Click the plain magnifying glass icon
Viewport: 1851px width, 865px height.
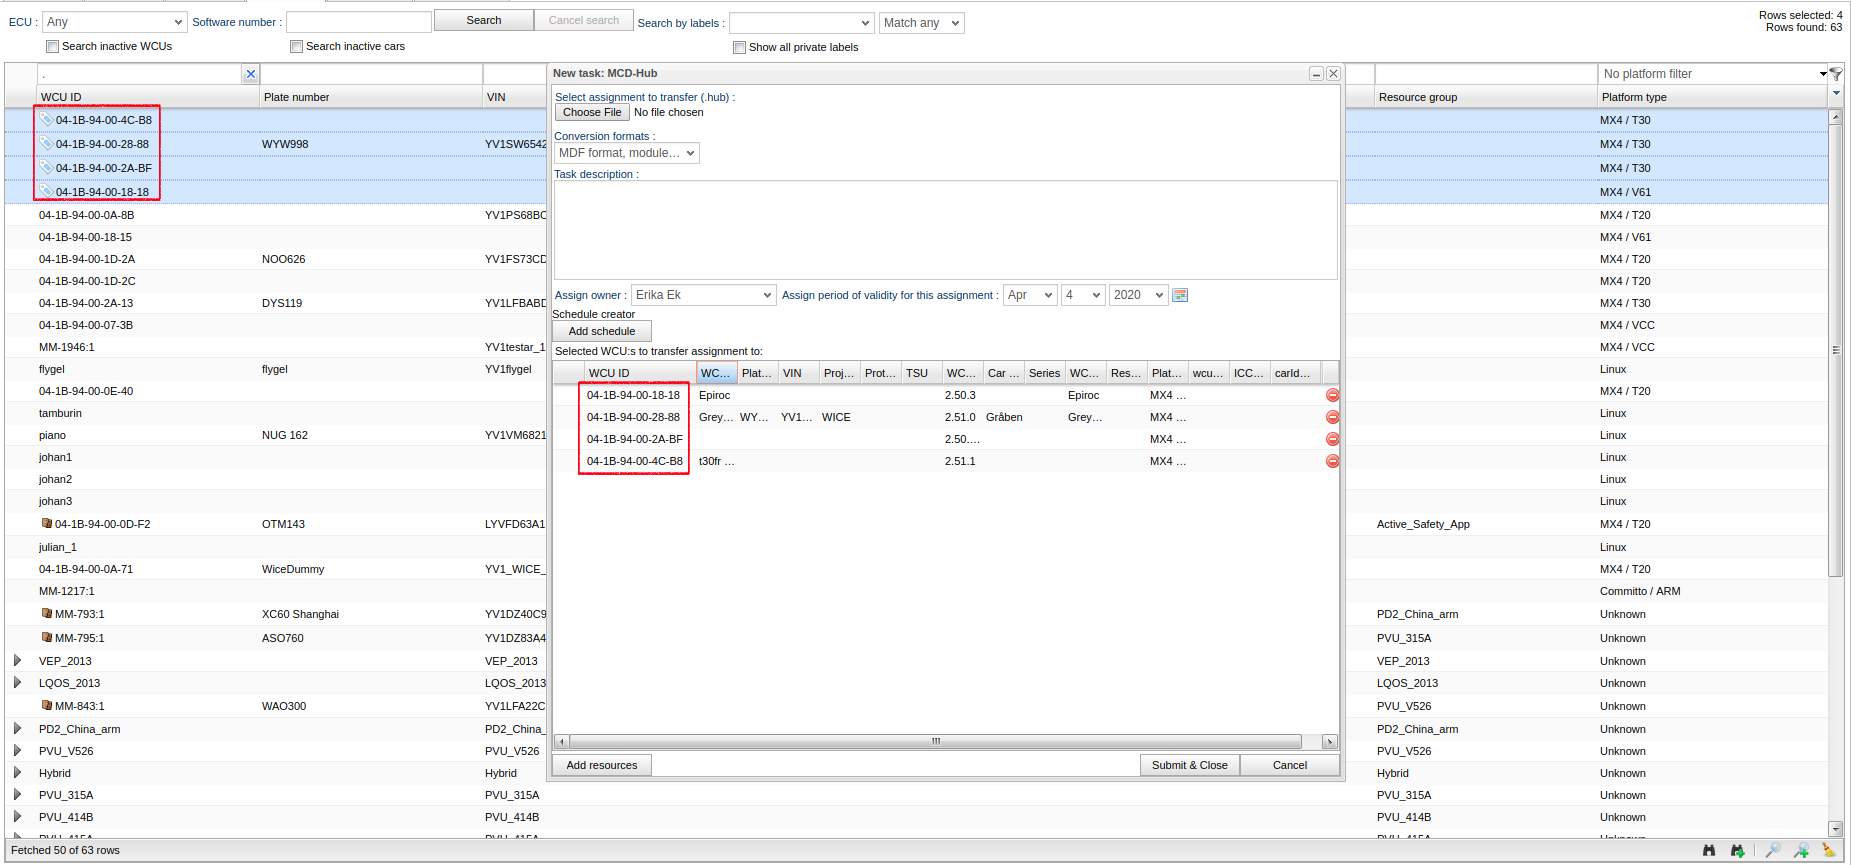point(1773,850)
